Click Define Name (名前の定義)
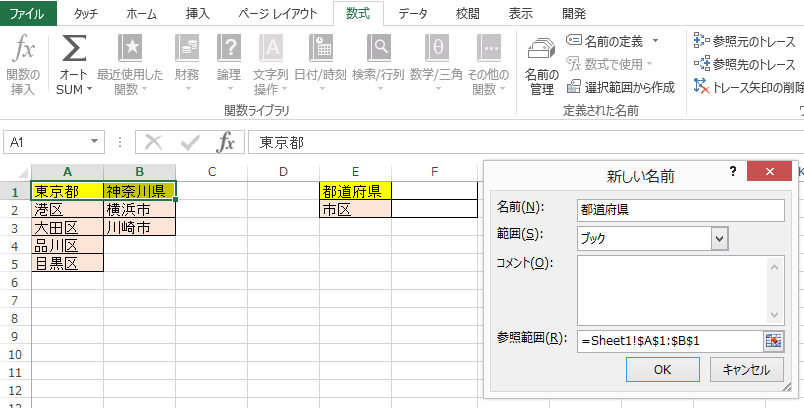804x408 pixels. point(605,40)
